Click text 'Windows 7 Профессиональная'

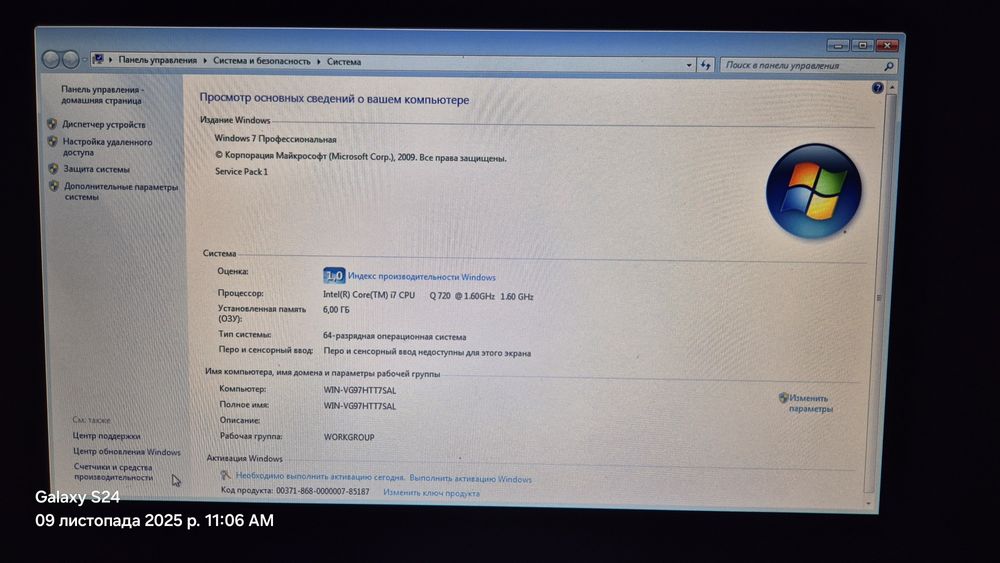(275, 138)
